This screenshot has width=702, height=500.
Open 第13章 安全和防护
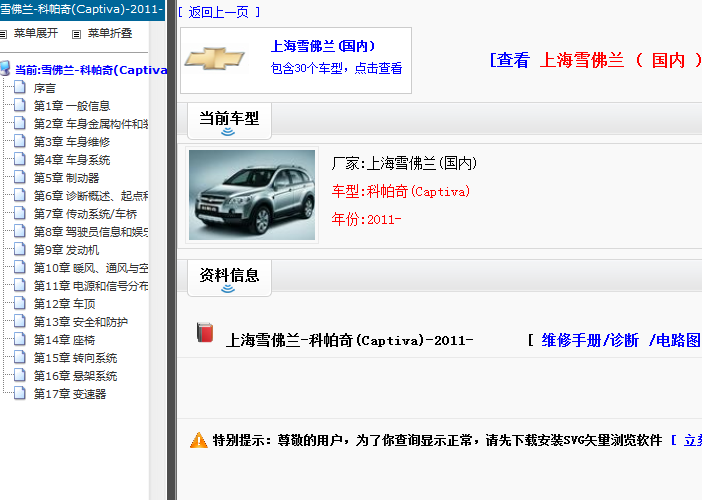(x=81, y=322)
